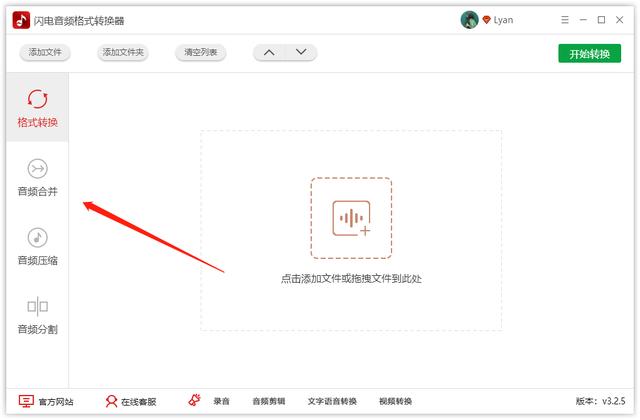Click the app logo icon

(x=21, y=20)
